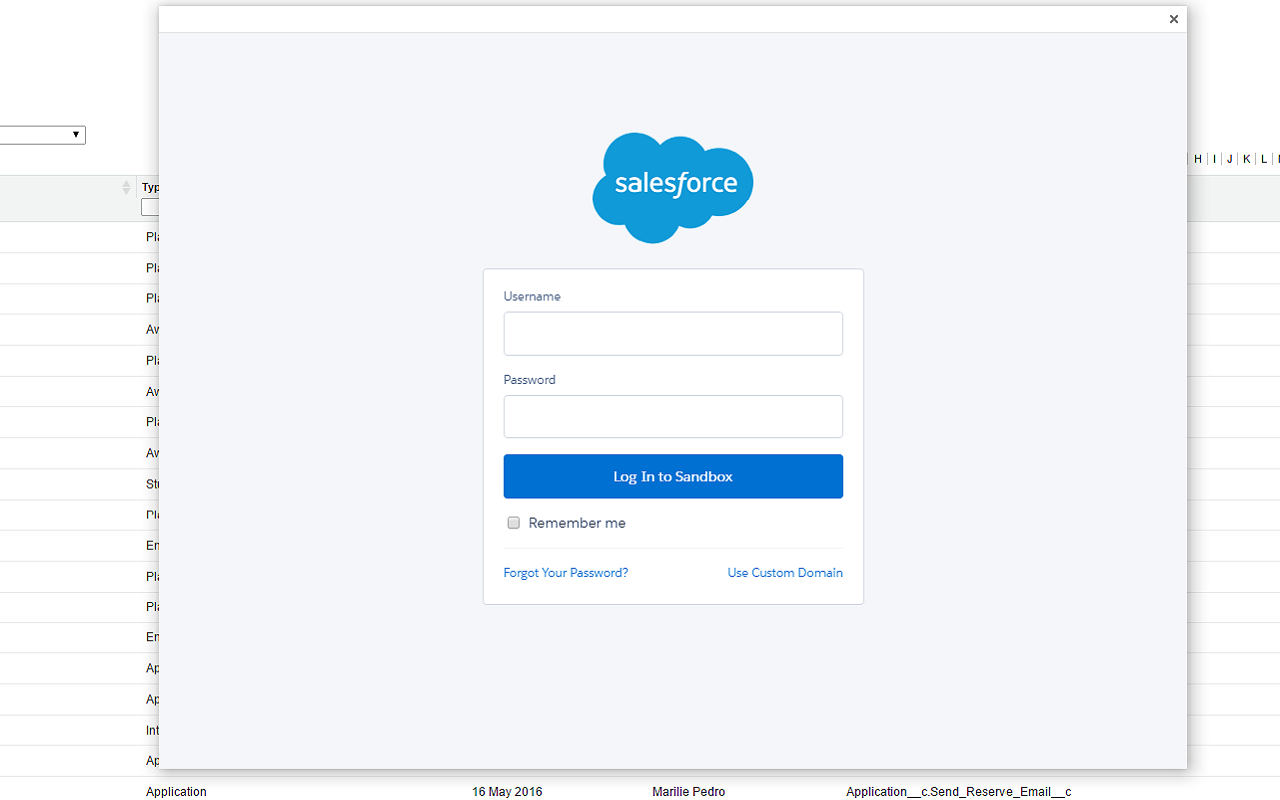Jump to entries starting with K
This screenshot has height=800, width=1280.
pyautogui.click(x=1246, y=159)
